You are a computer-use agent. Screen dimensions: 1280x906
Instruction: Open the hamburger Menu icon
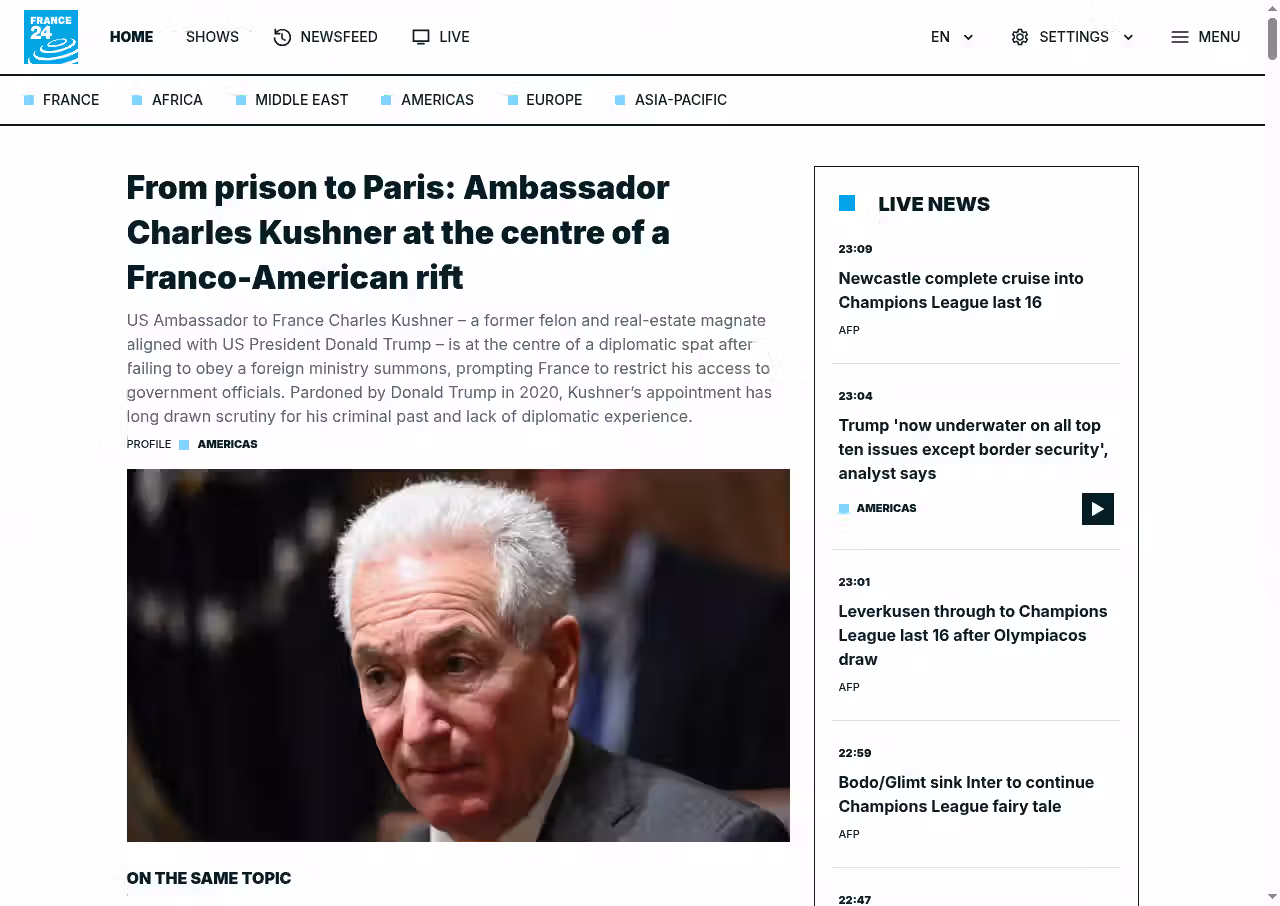pos(1180,37)
